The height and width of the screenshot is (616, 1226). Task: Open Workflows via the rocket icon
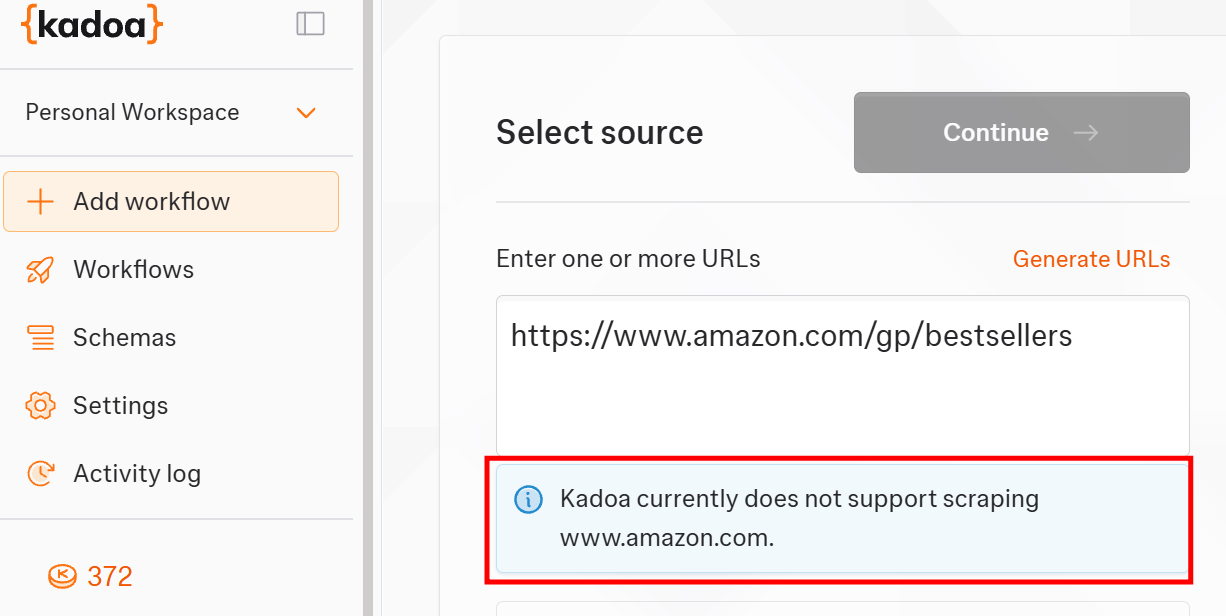pos(41,269)
